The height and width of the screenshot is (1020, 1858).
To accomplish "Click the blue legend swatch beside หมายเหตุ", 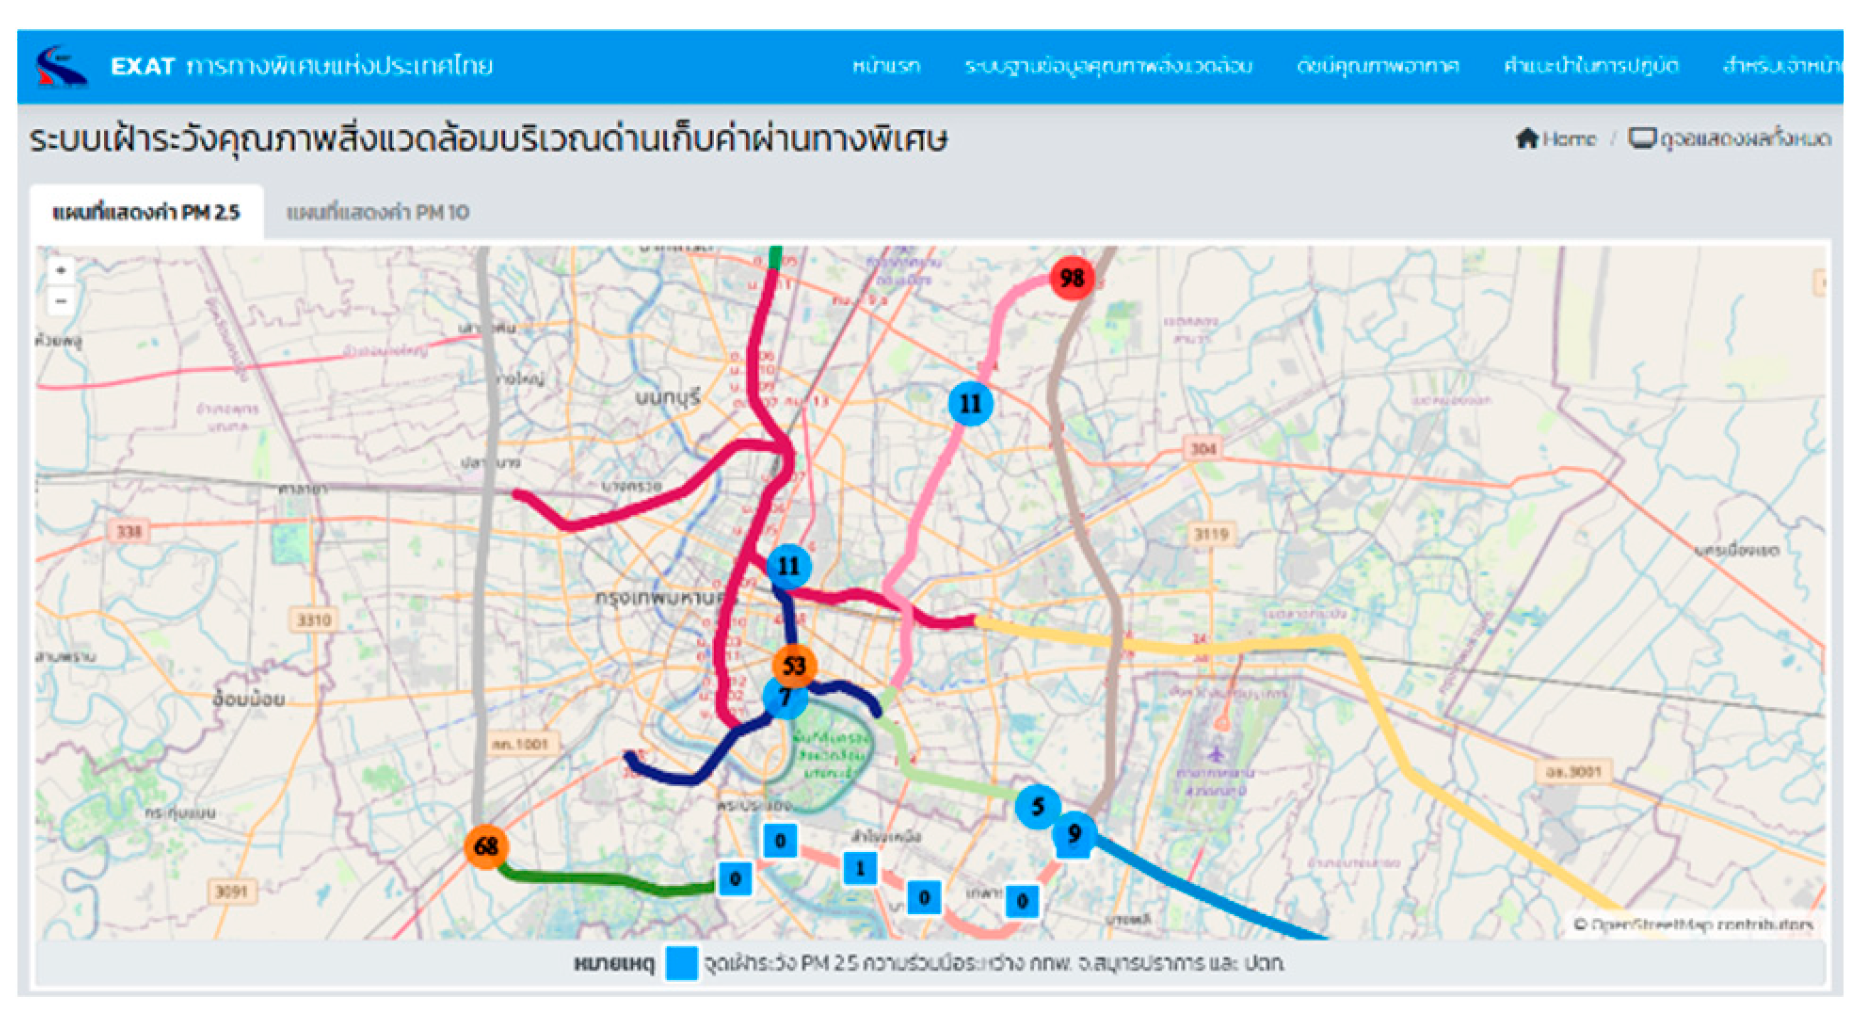I will coord(681,963).
